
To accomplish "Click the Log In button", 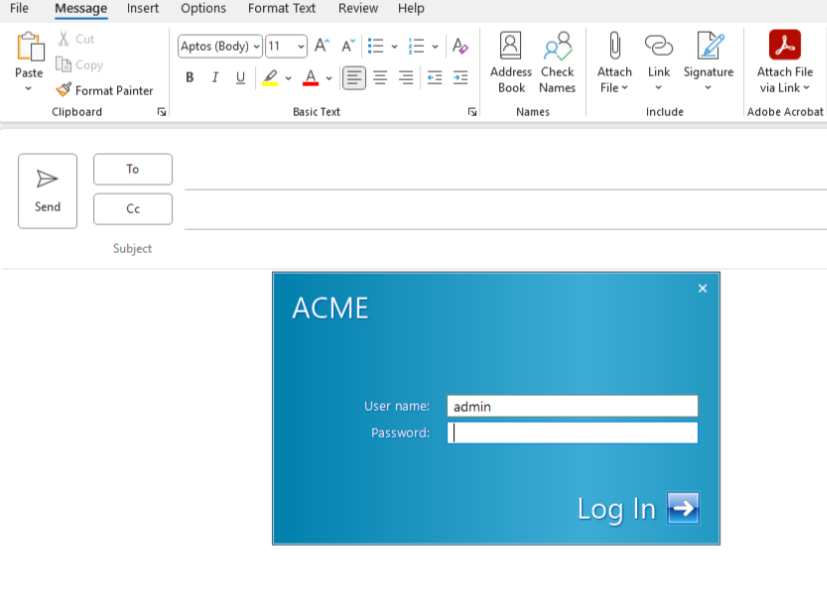I will click(x=637, y=508).
